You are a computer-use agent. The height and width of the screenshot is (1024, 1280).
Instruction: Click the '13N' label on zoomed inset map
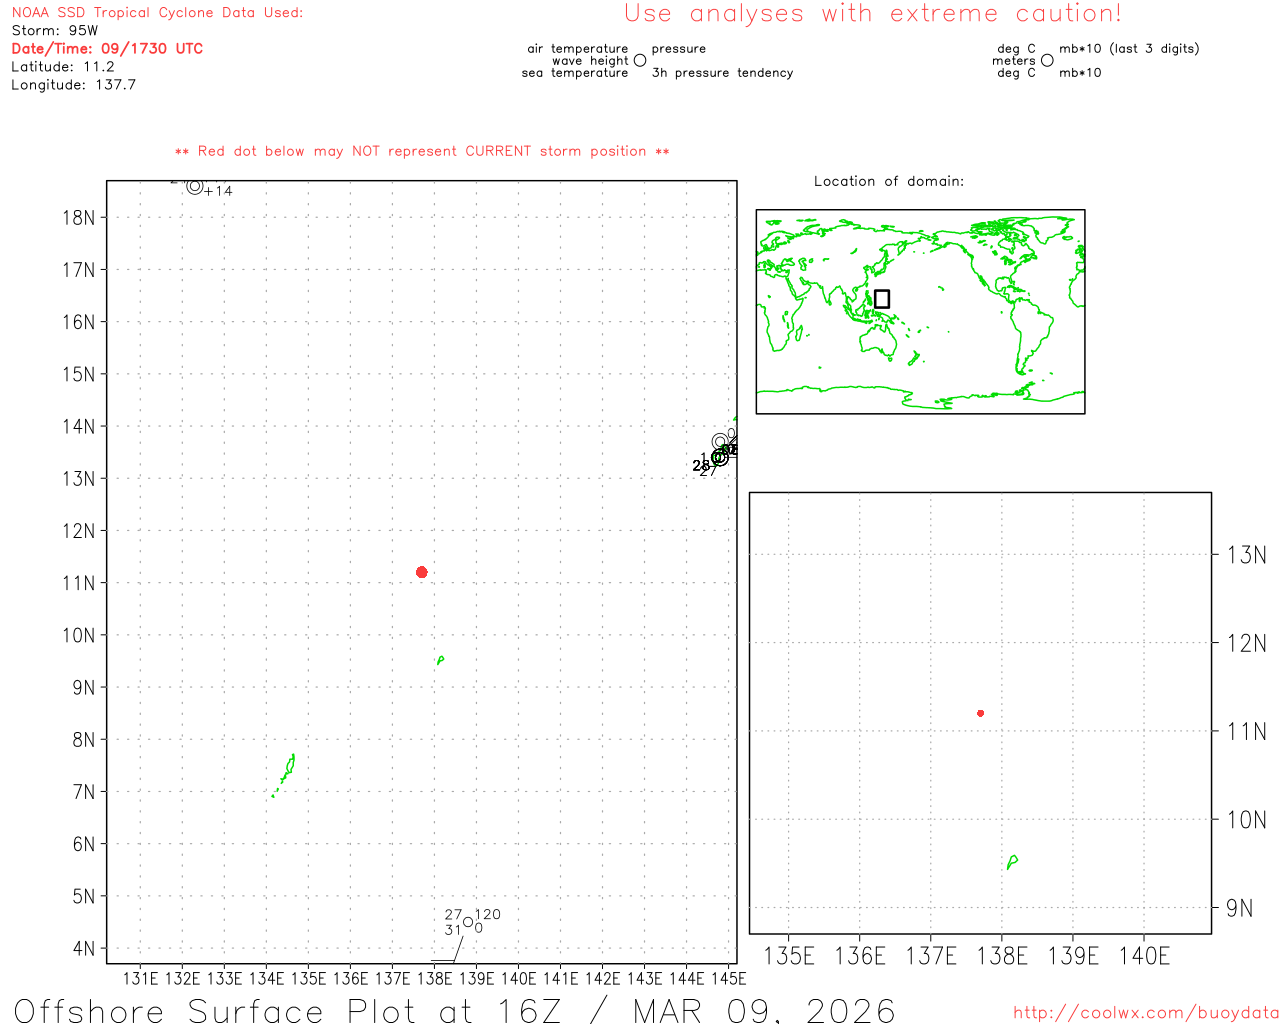click(1247, 555)
